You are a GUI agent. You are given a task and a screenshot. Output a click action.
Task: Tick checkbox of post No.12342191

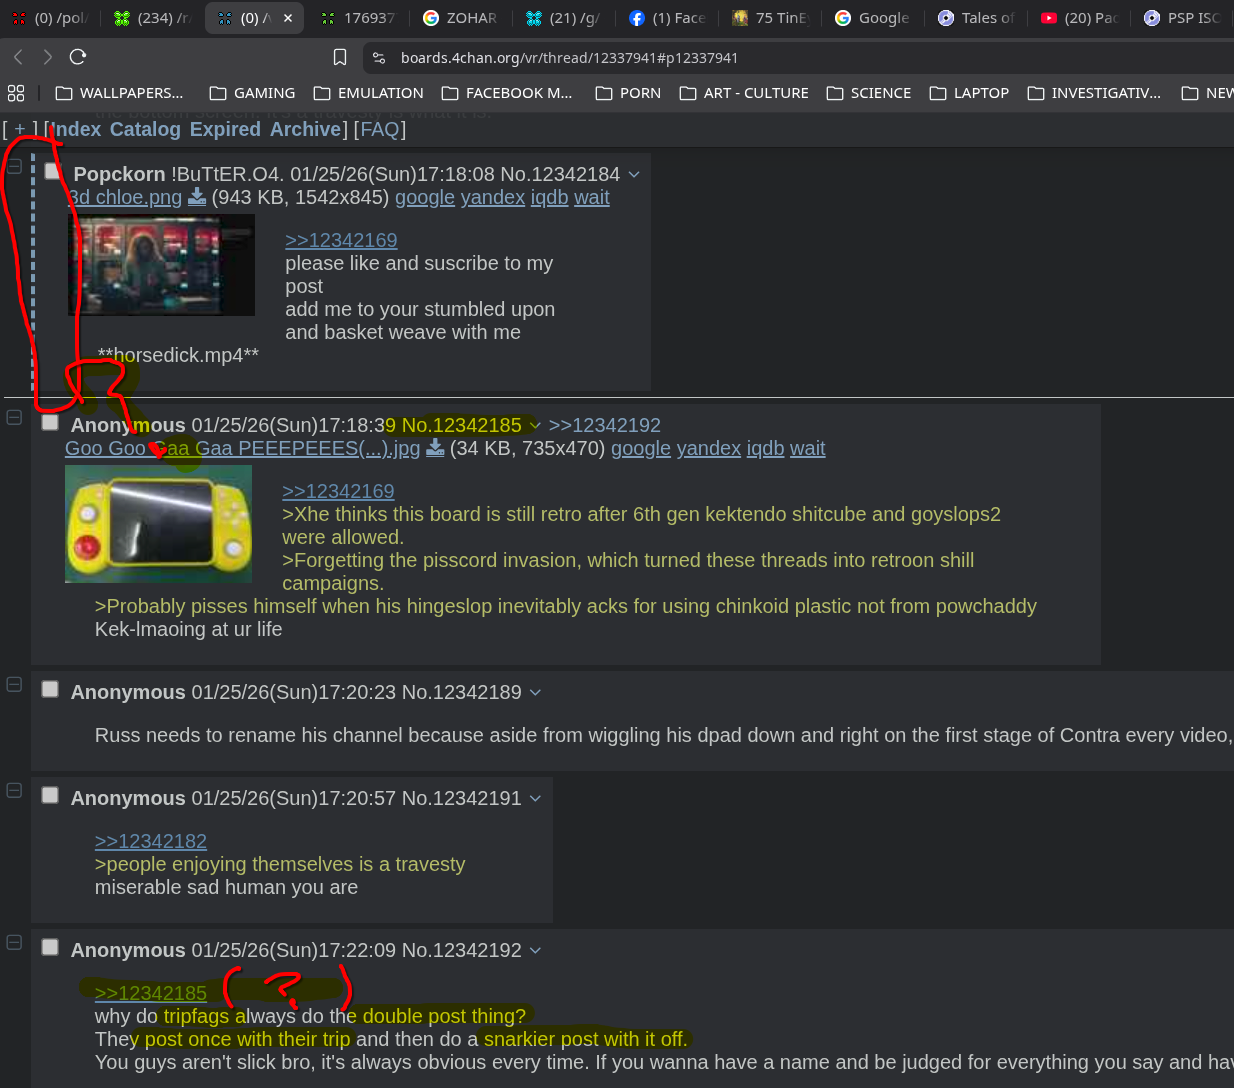point(50,795)
